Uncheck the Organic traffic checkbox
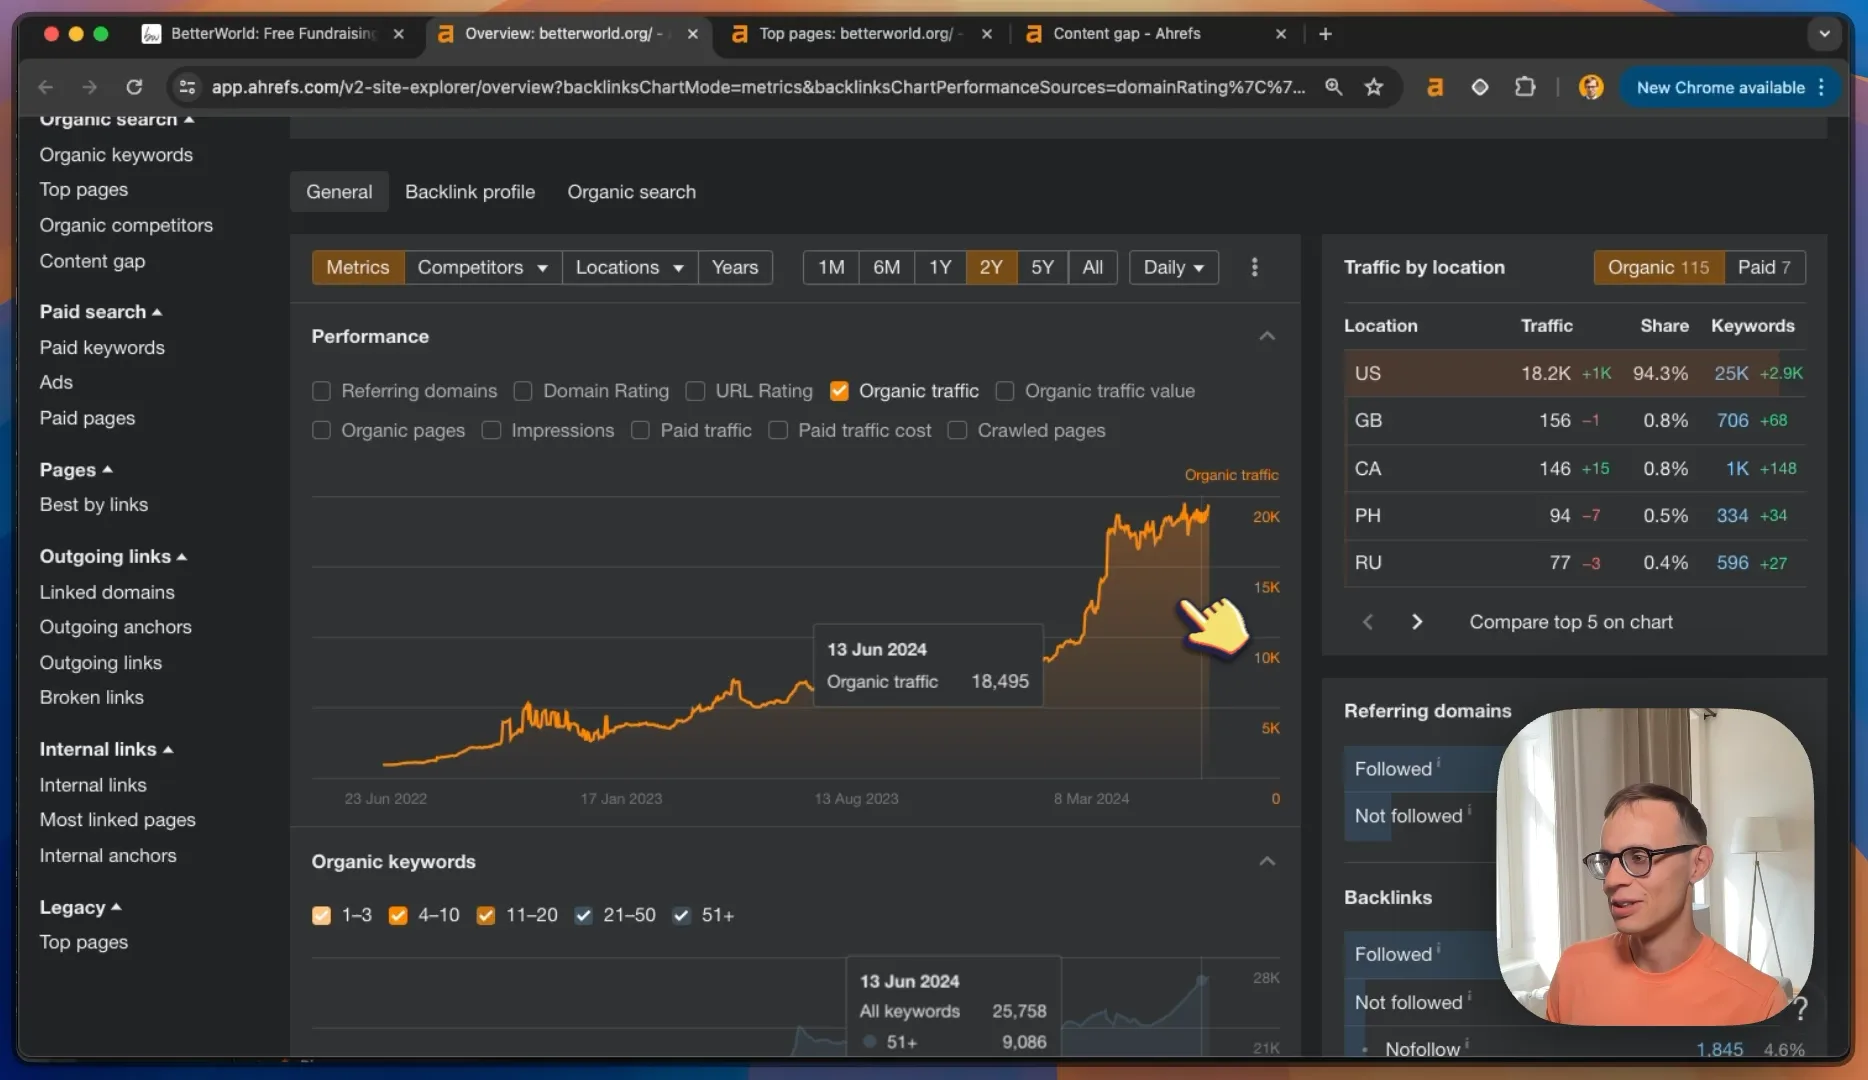The width and height of the screenshot is (1868, 1080). click(839, 391)
